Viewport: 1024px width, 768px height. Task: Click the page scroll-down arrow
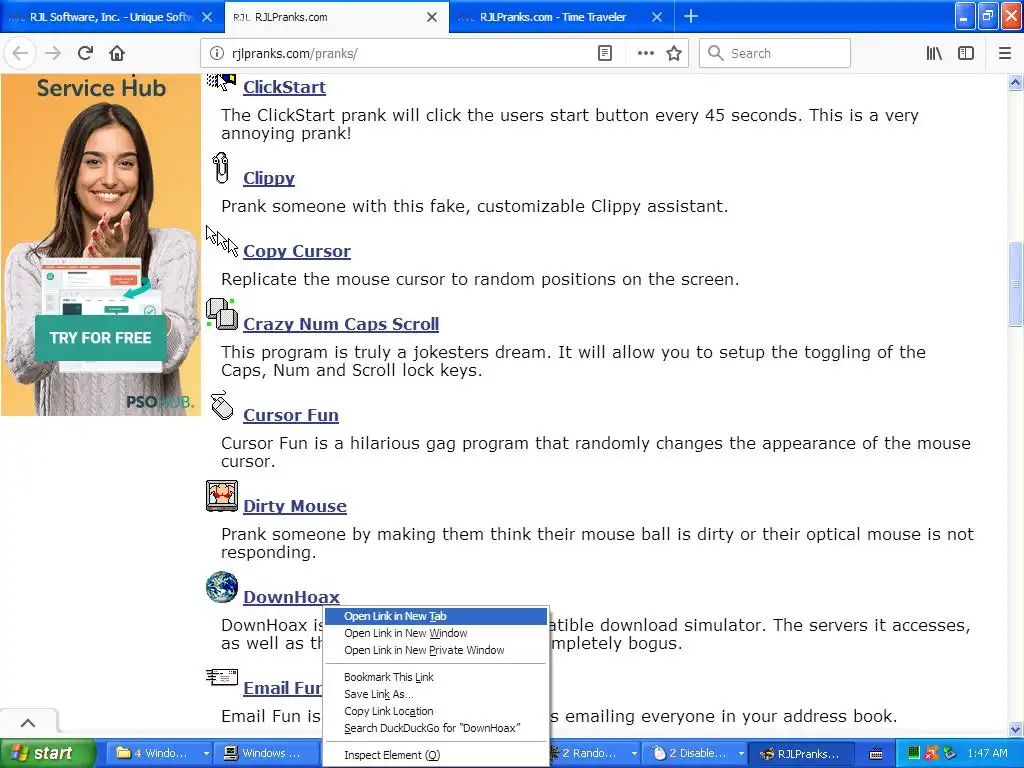[1015, 729]
